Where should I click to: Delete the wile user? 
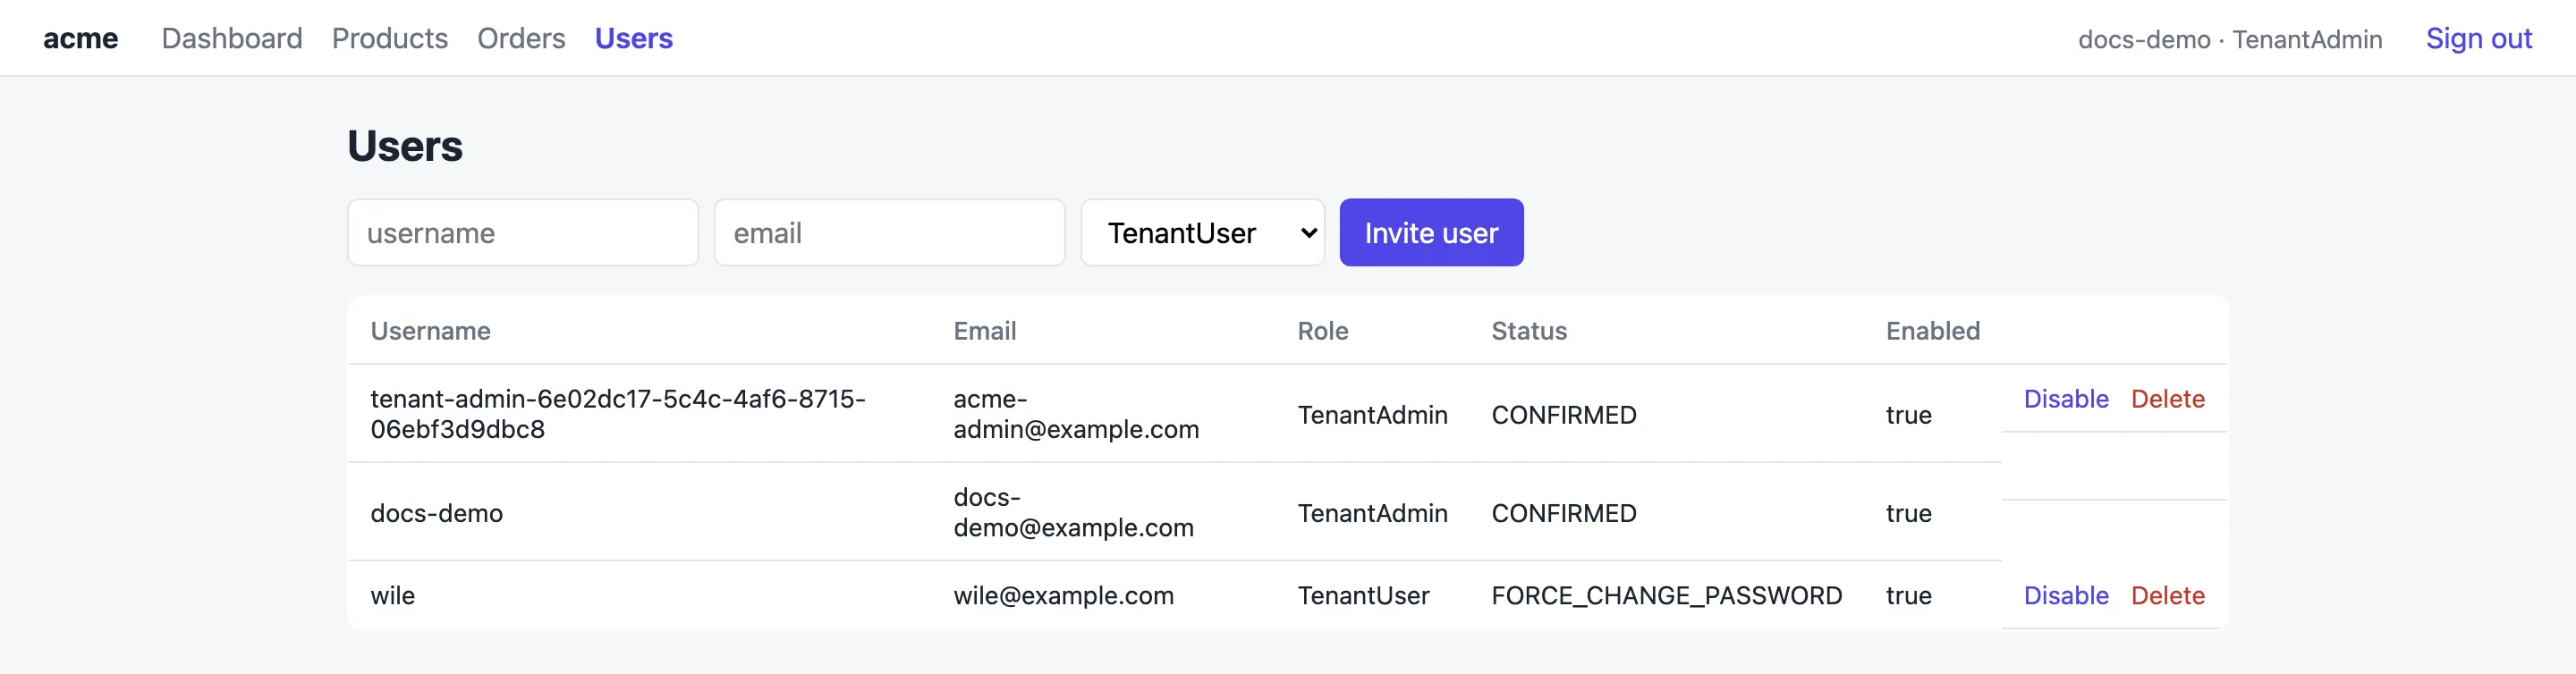click(x=2168, y=596)
